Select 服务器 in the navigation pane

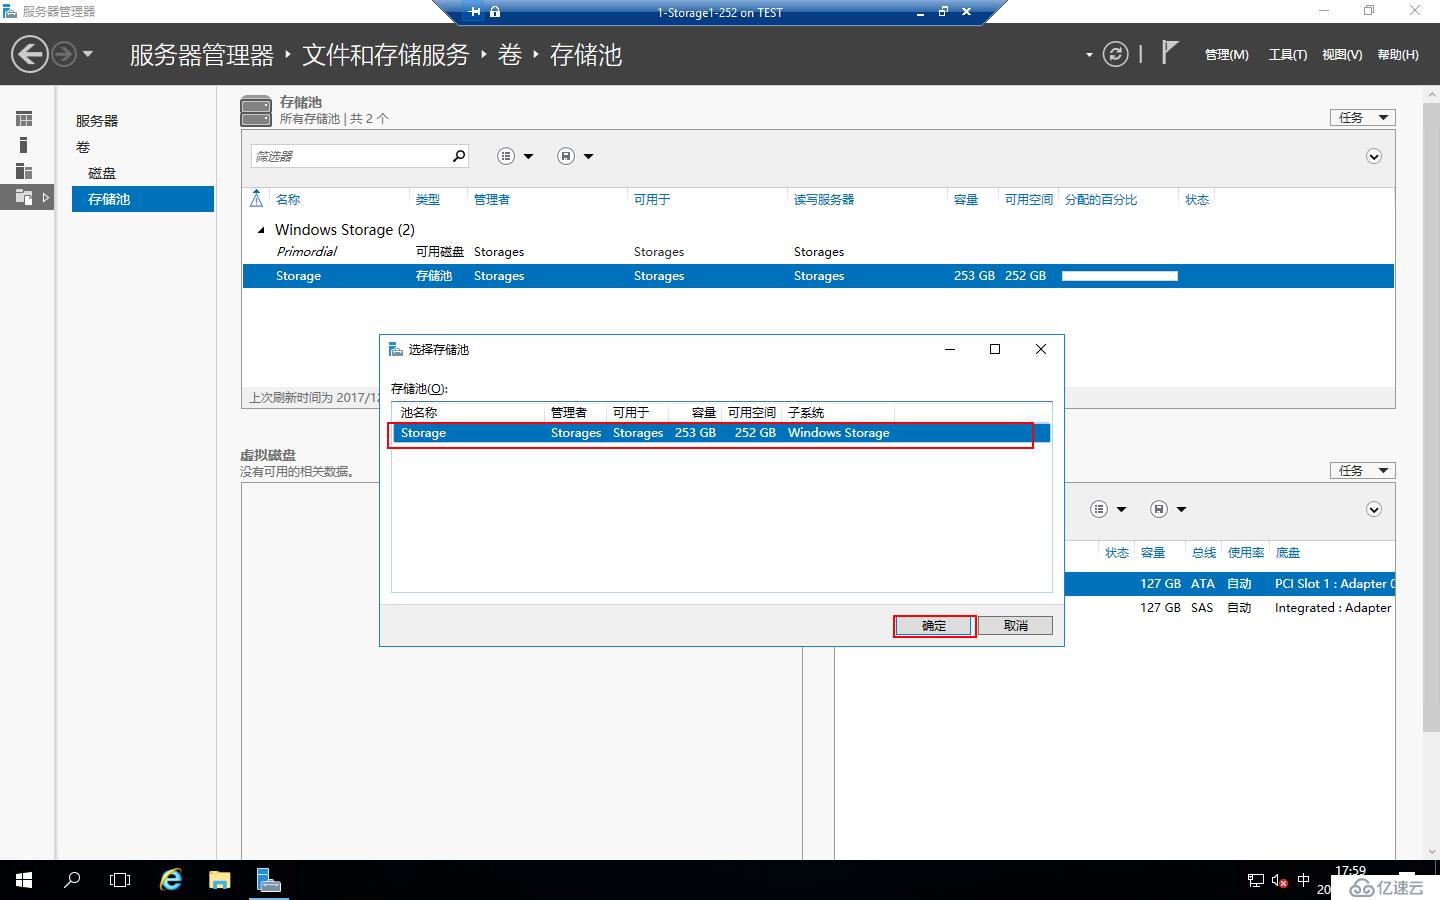[x=97, y=121]
